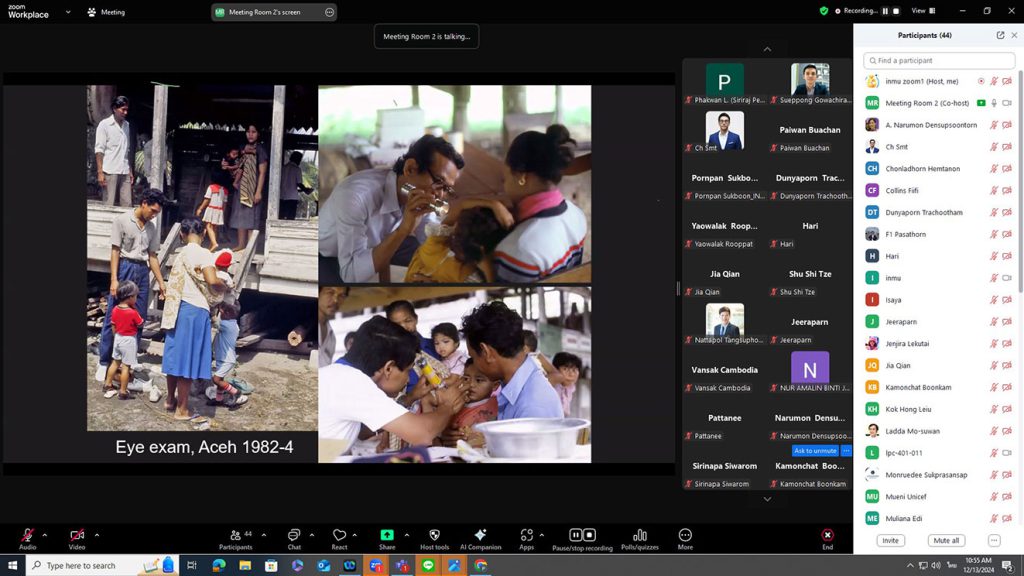
Task: Pop out the Participants panel
Action: [x=1000, y=35]
